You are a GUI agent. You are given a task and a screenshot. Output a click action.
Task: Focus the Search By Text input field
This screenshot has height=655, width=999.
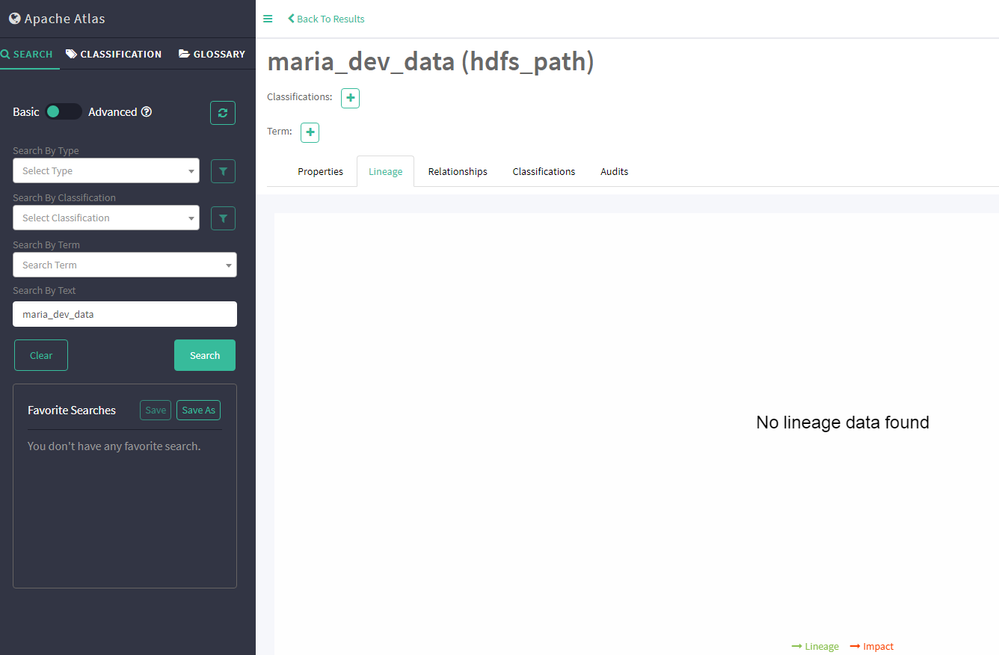click(125, 314)
